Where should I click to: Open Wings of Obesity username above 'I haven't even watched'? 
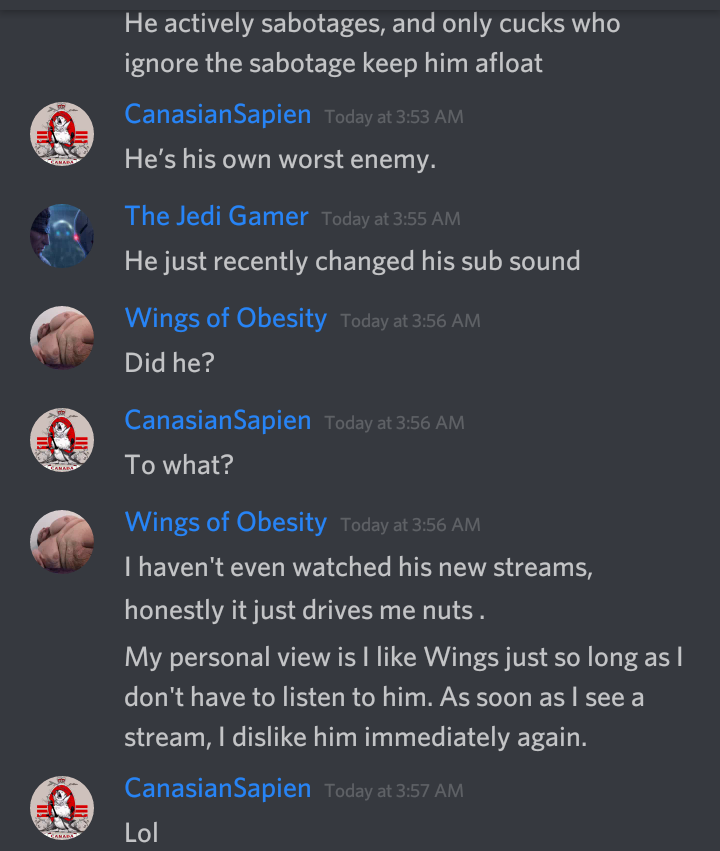pyautogui.click(x=226, y=523)
